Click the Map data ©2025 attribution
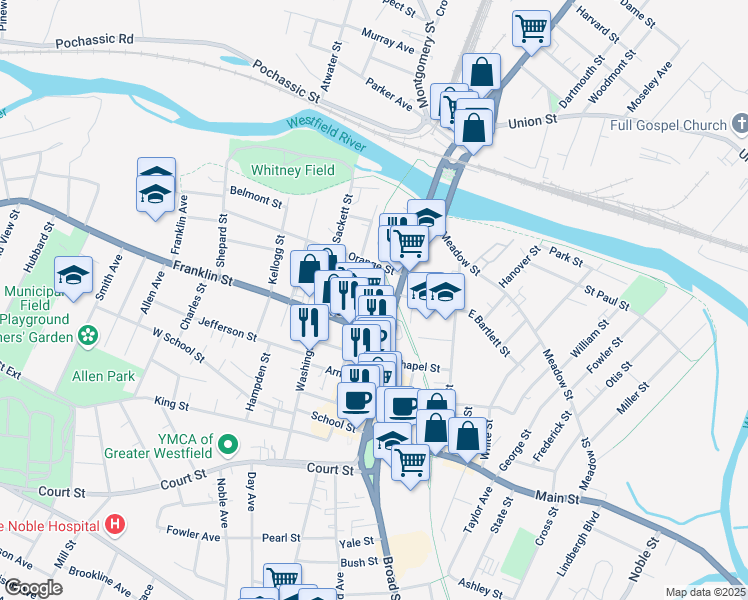Screen dimensions: 748x600 pos(706,592)
